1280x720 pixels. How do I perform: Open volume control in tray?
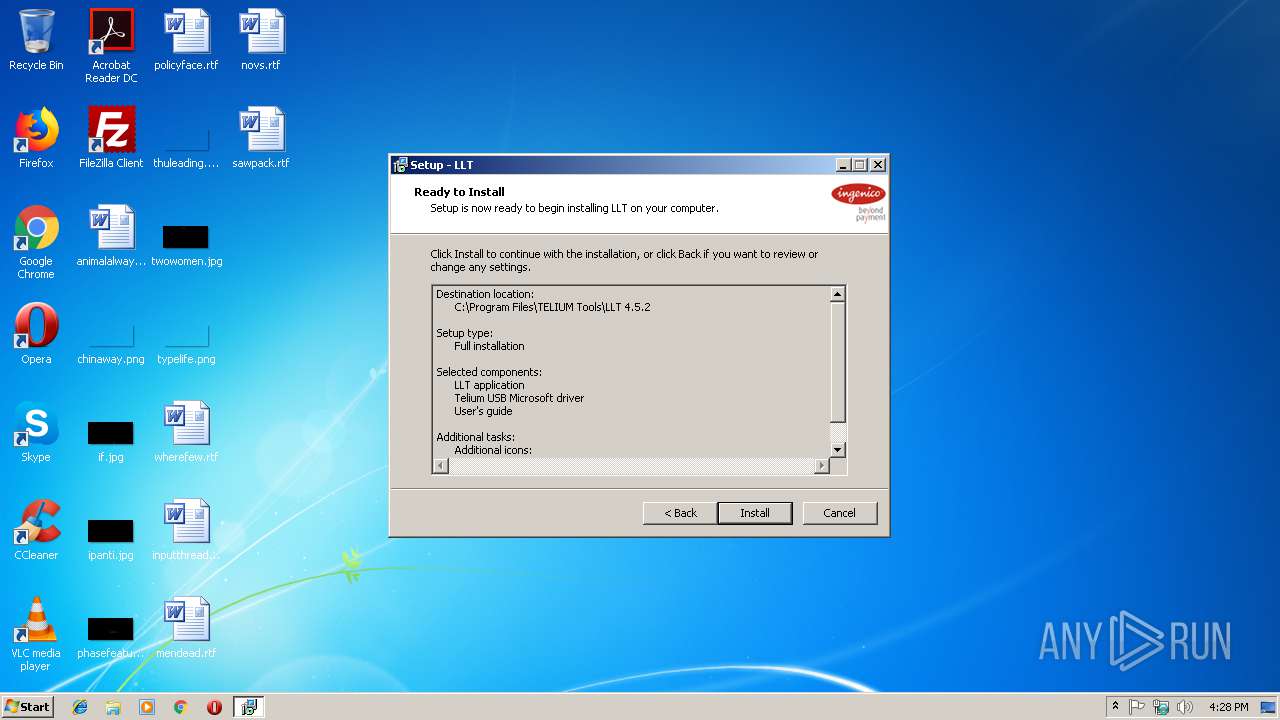[x=1185, y=707]
